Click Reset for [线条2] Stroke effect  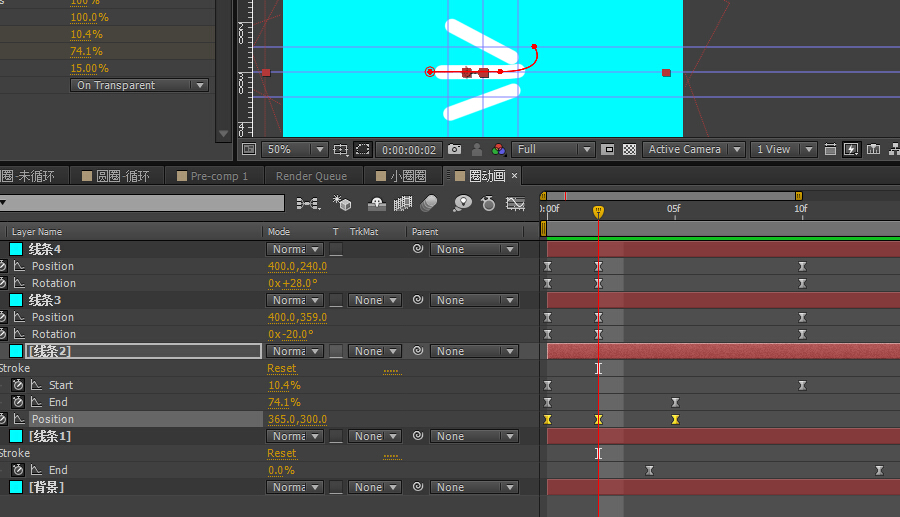282,368
